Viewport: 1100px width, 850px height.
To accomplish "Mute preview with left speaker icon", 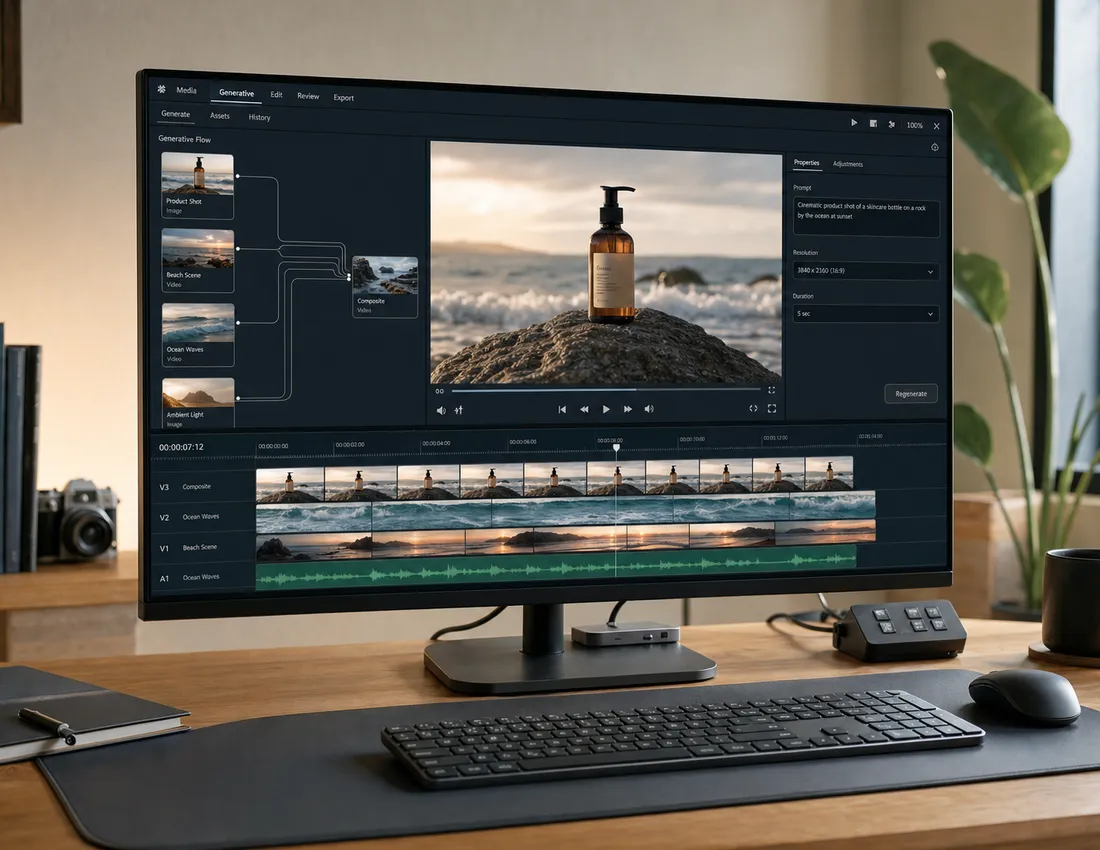I will (441, 410).
